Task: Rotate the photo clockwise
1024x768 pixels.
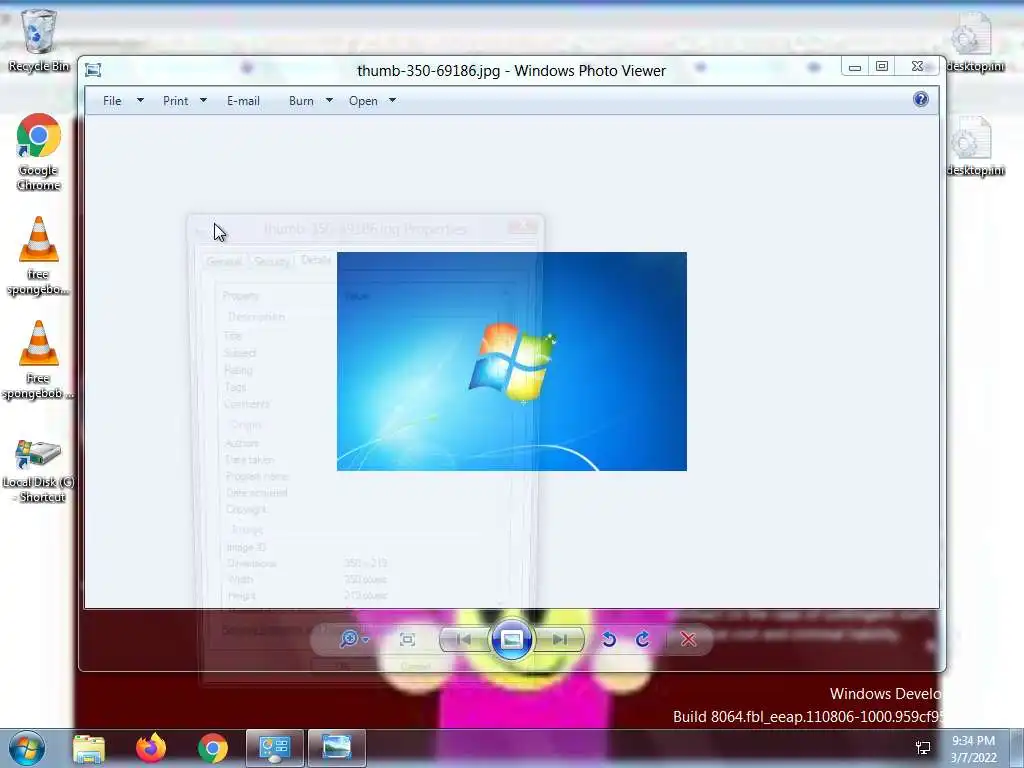Action: click(643, 639)
